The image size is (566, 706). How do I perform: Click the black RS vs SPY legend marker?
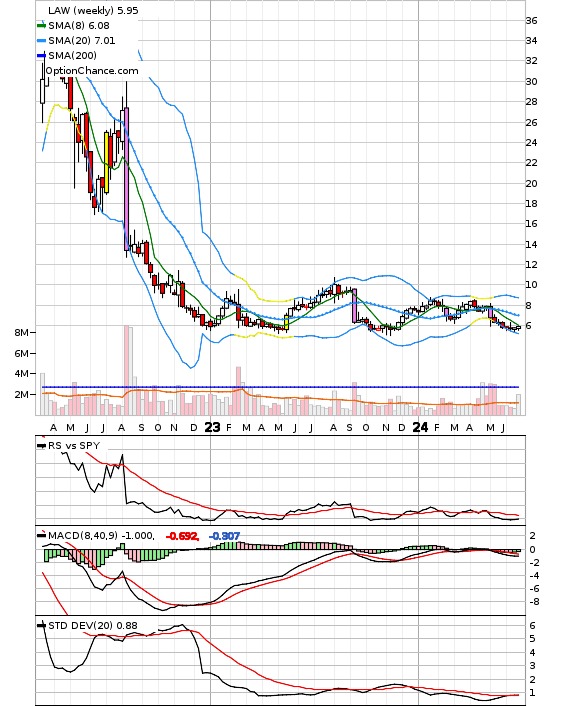[41, 446]
